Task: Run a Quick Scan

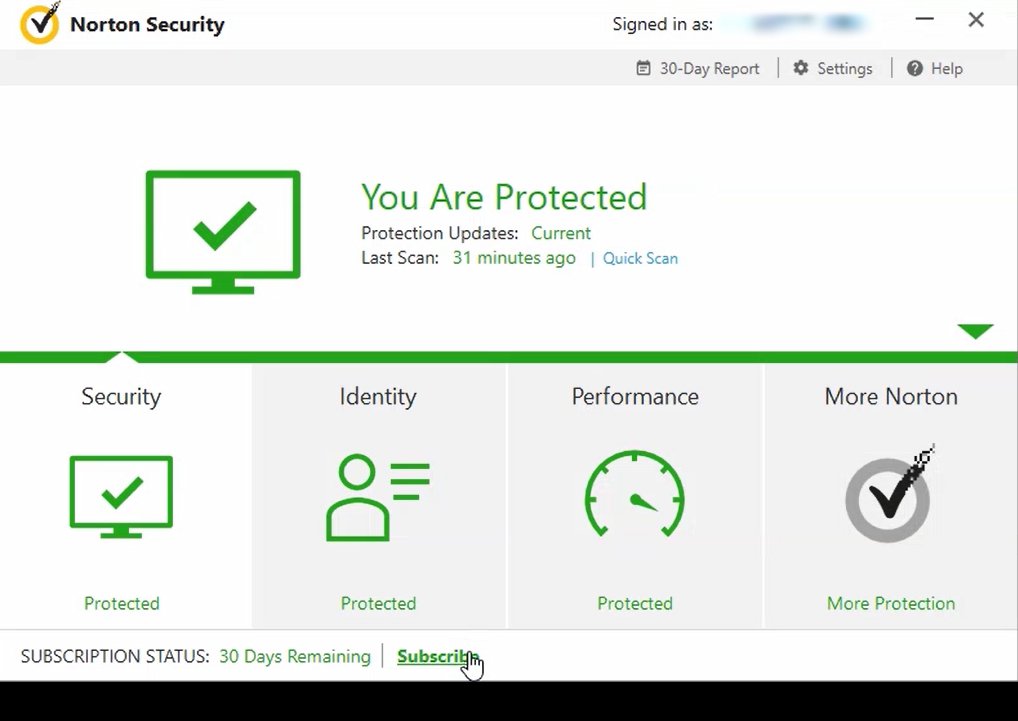Action: coord(640,258)
